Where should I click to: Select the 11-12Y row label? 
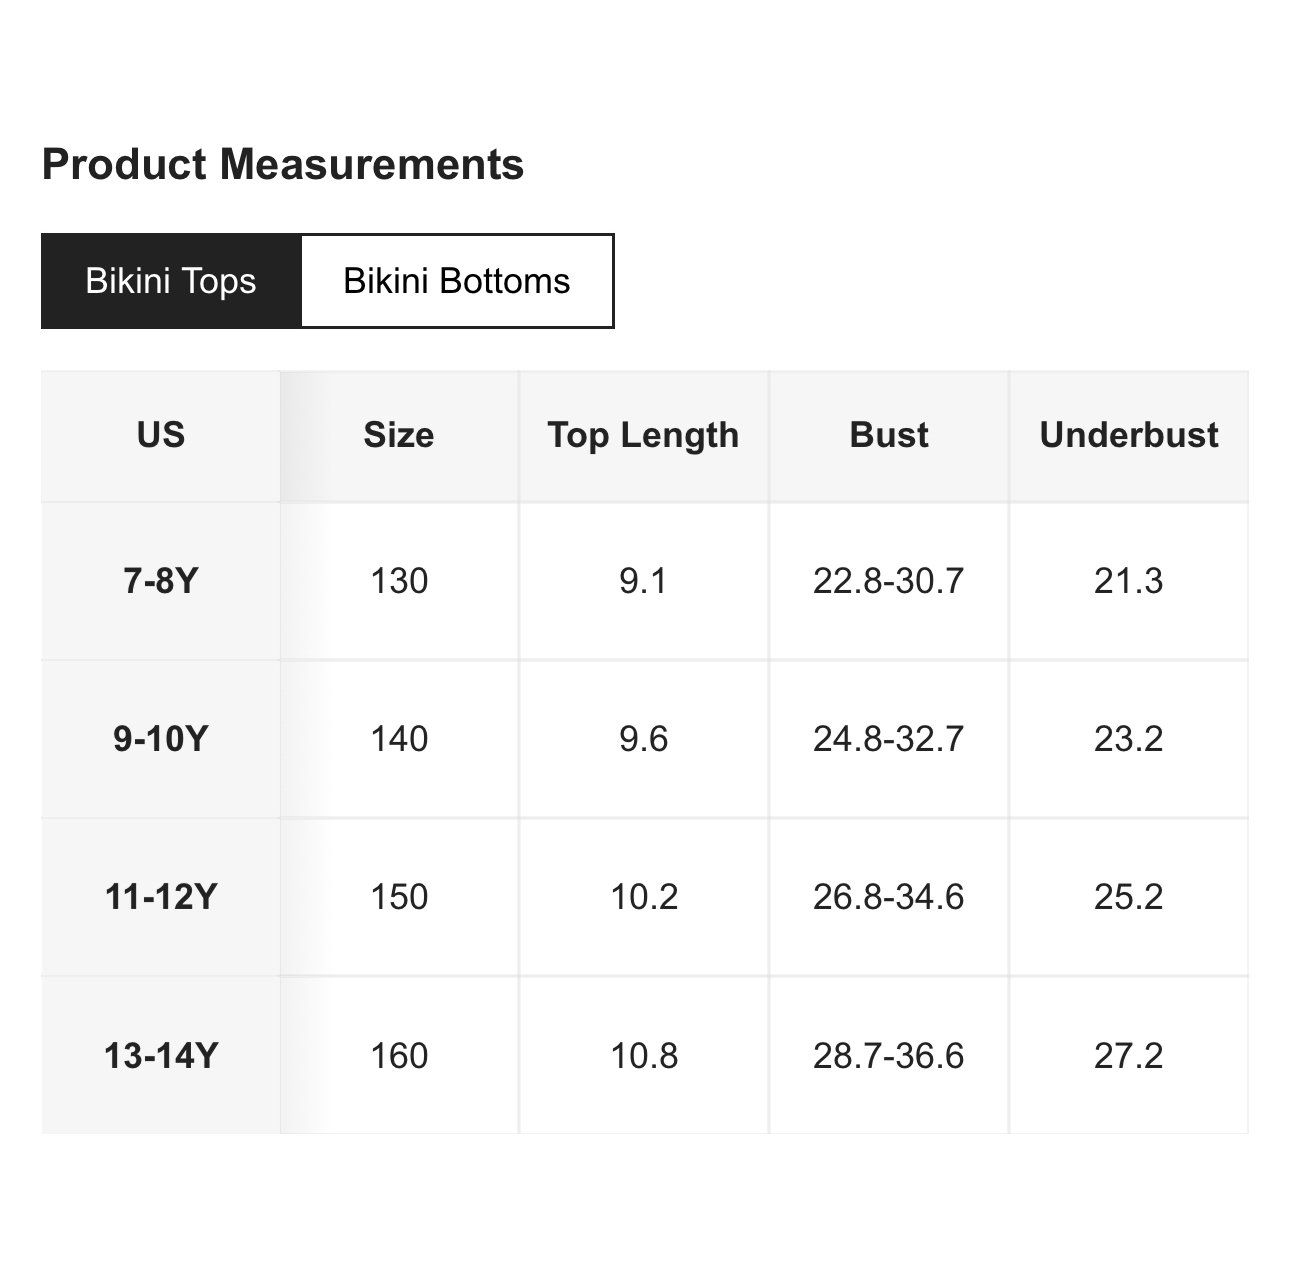coord(161,897)
